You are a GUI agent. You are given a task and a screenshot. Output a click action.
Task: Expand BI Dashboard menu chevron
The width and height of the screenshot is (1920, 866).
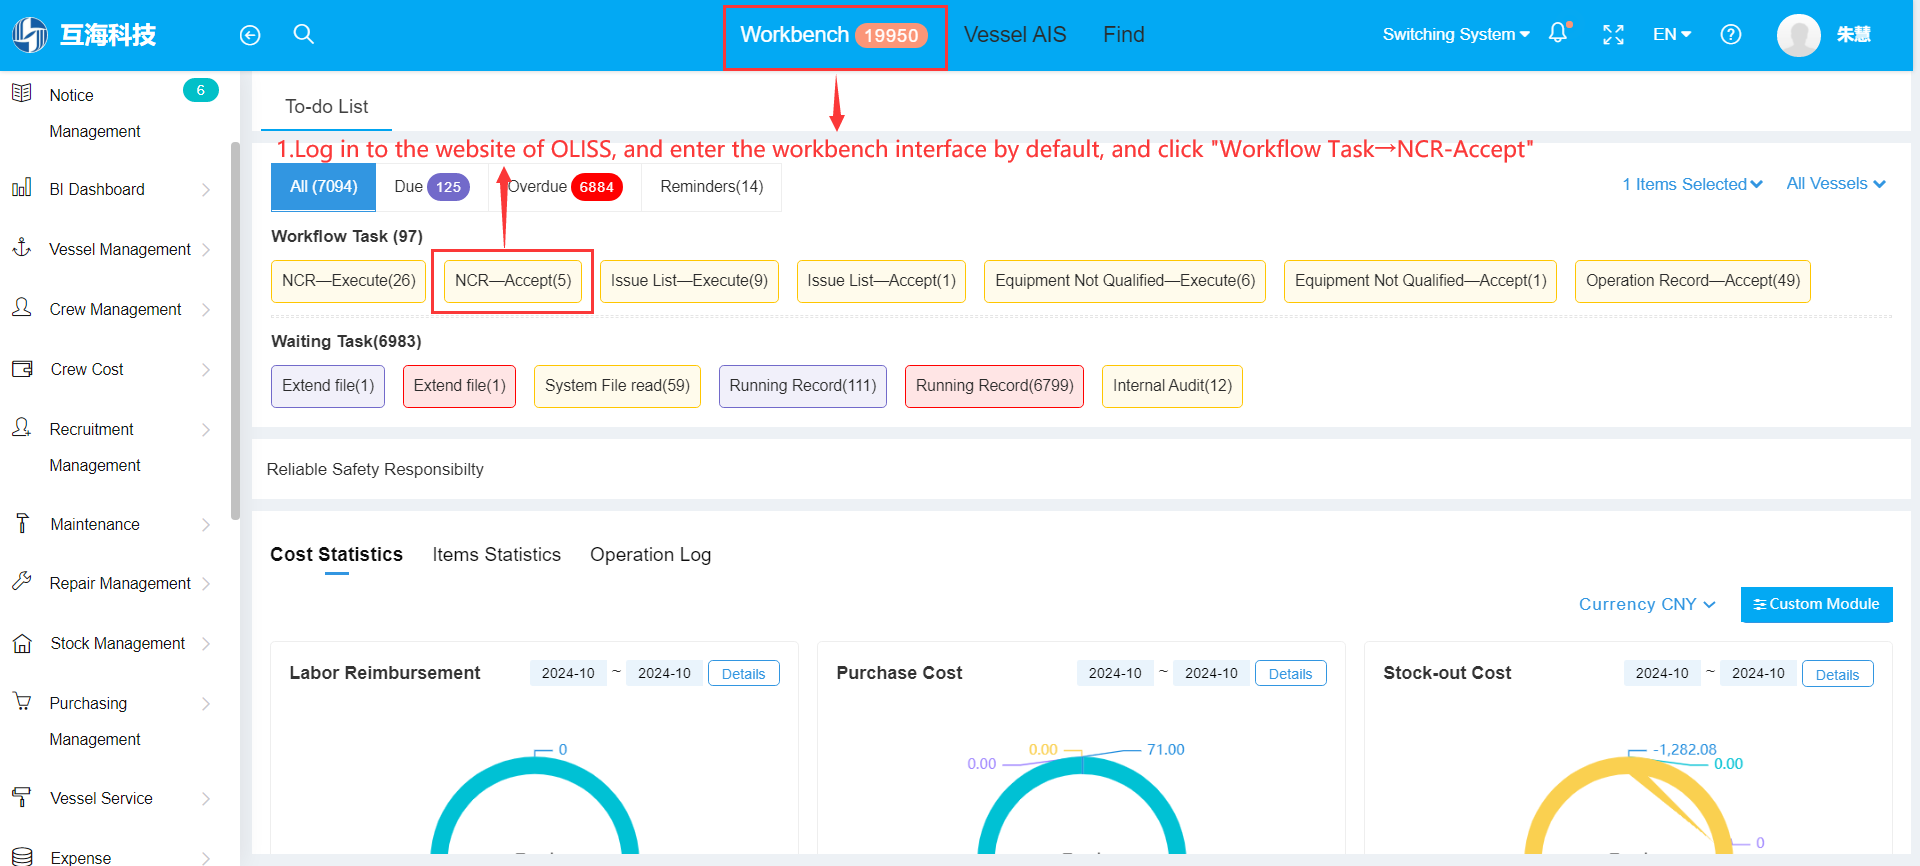206,189
